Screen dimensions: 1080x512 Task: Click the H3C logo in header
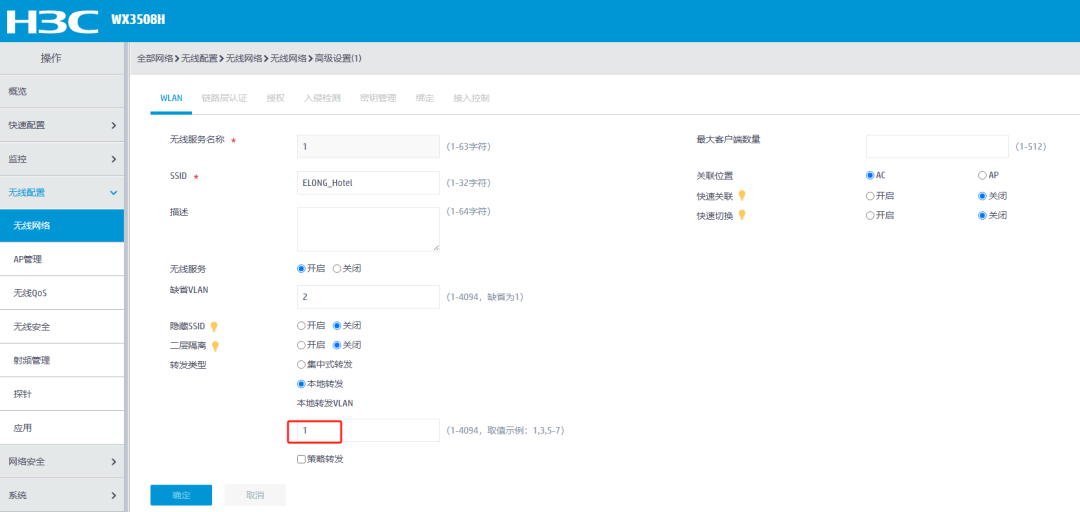[x=54, y=20]
